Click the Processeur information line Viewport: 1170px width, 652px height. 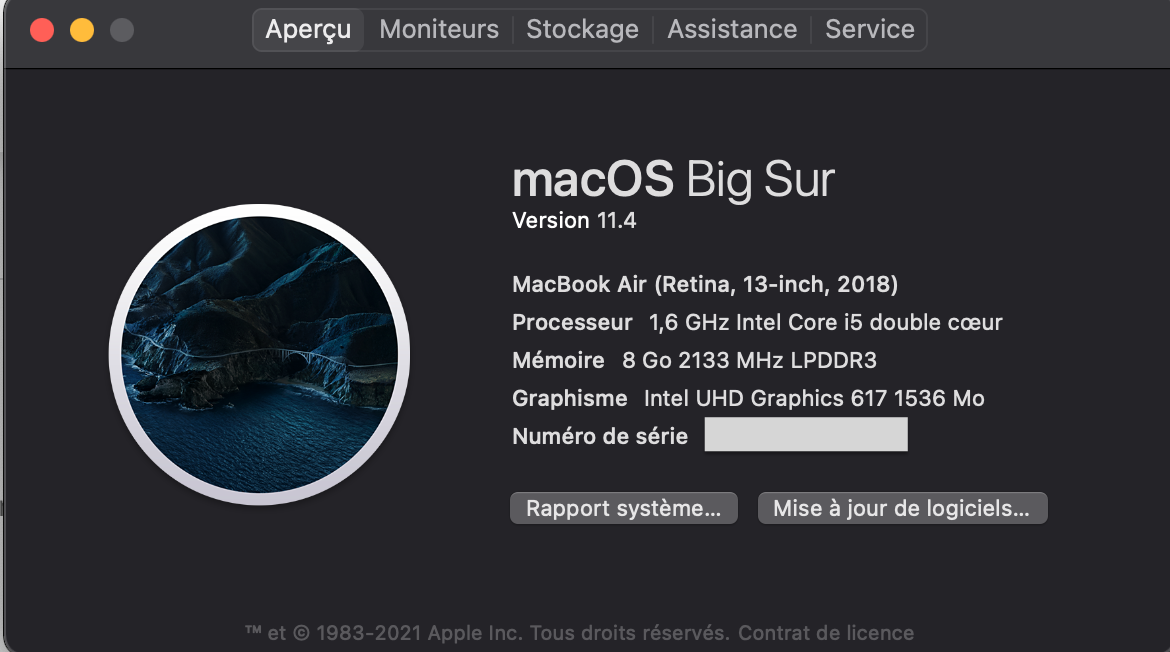757,323
